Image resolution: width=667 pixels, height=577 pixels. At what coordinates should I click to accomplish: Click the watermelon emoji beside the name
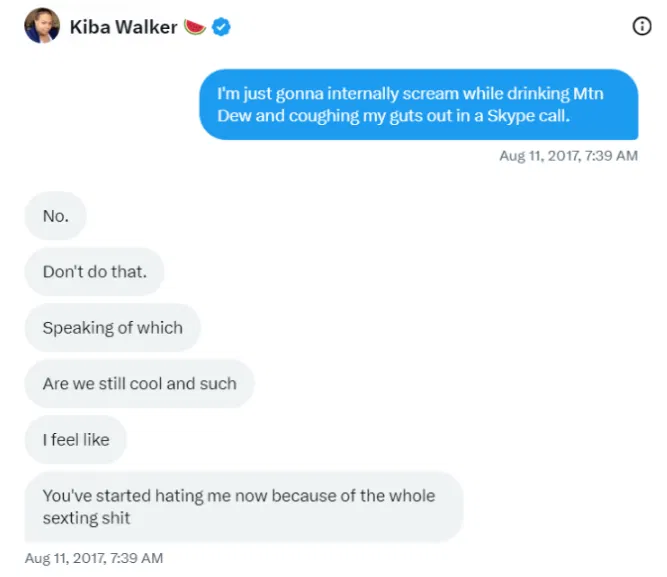pos(194,27)
